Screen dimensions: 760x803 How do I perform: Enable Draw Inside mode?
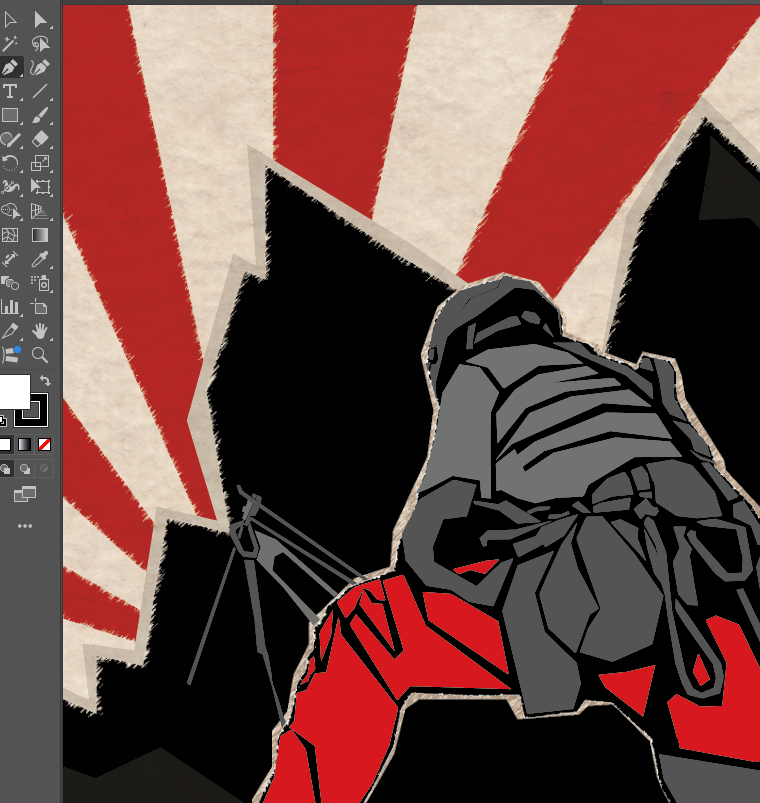point(44,469)
